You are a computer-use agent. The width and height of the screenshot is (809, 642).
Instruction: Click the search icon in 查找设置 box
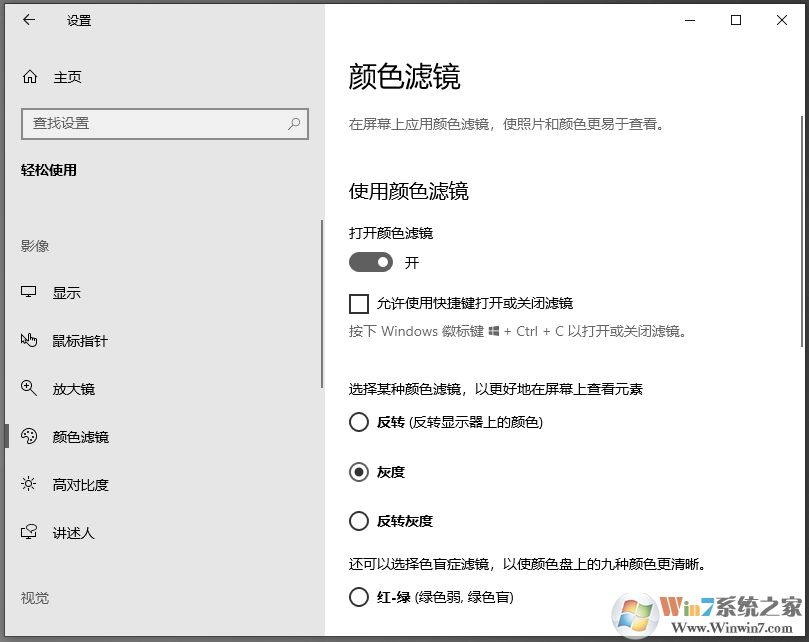tap(293, 124)
